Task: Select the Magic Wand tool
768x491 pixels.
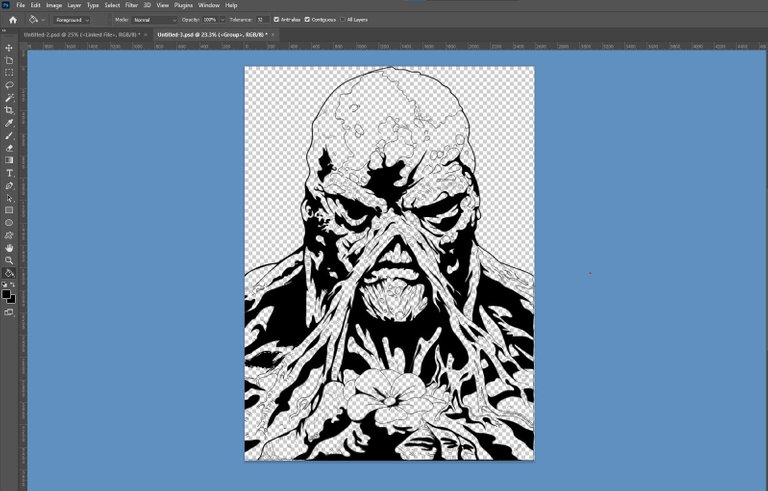Action: point(9,98)
